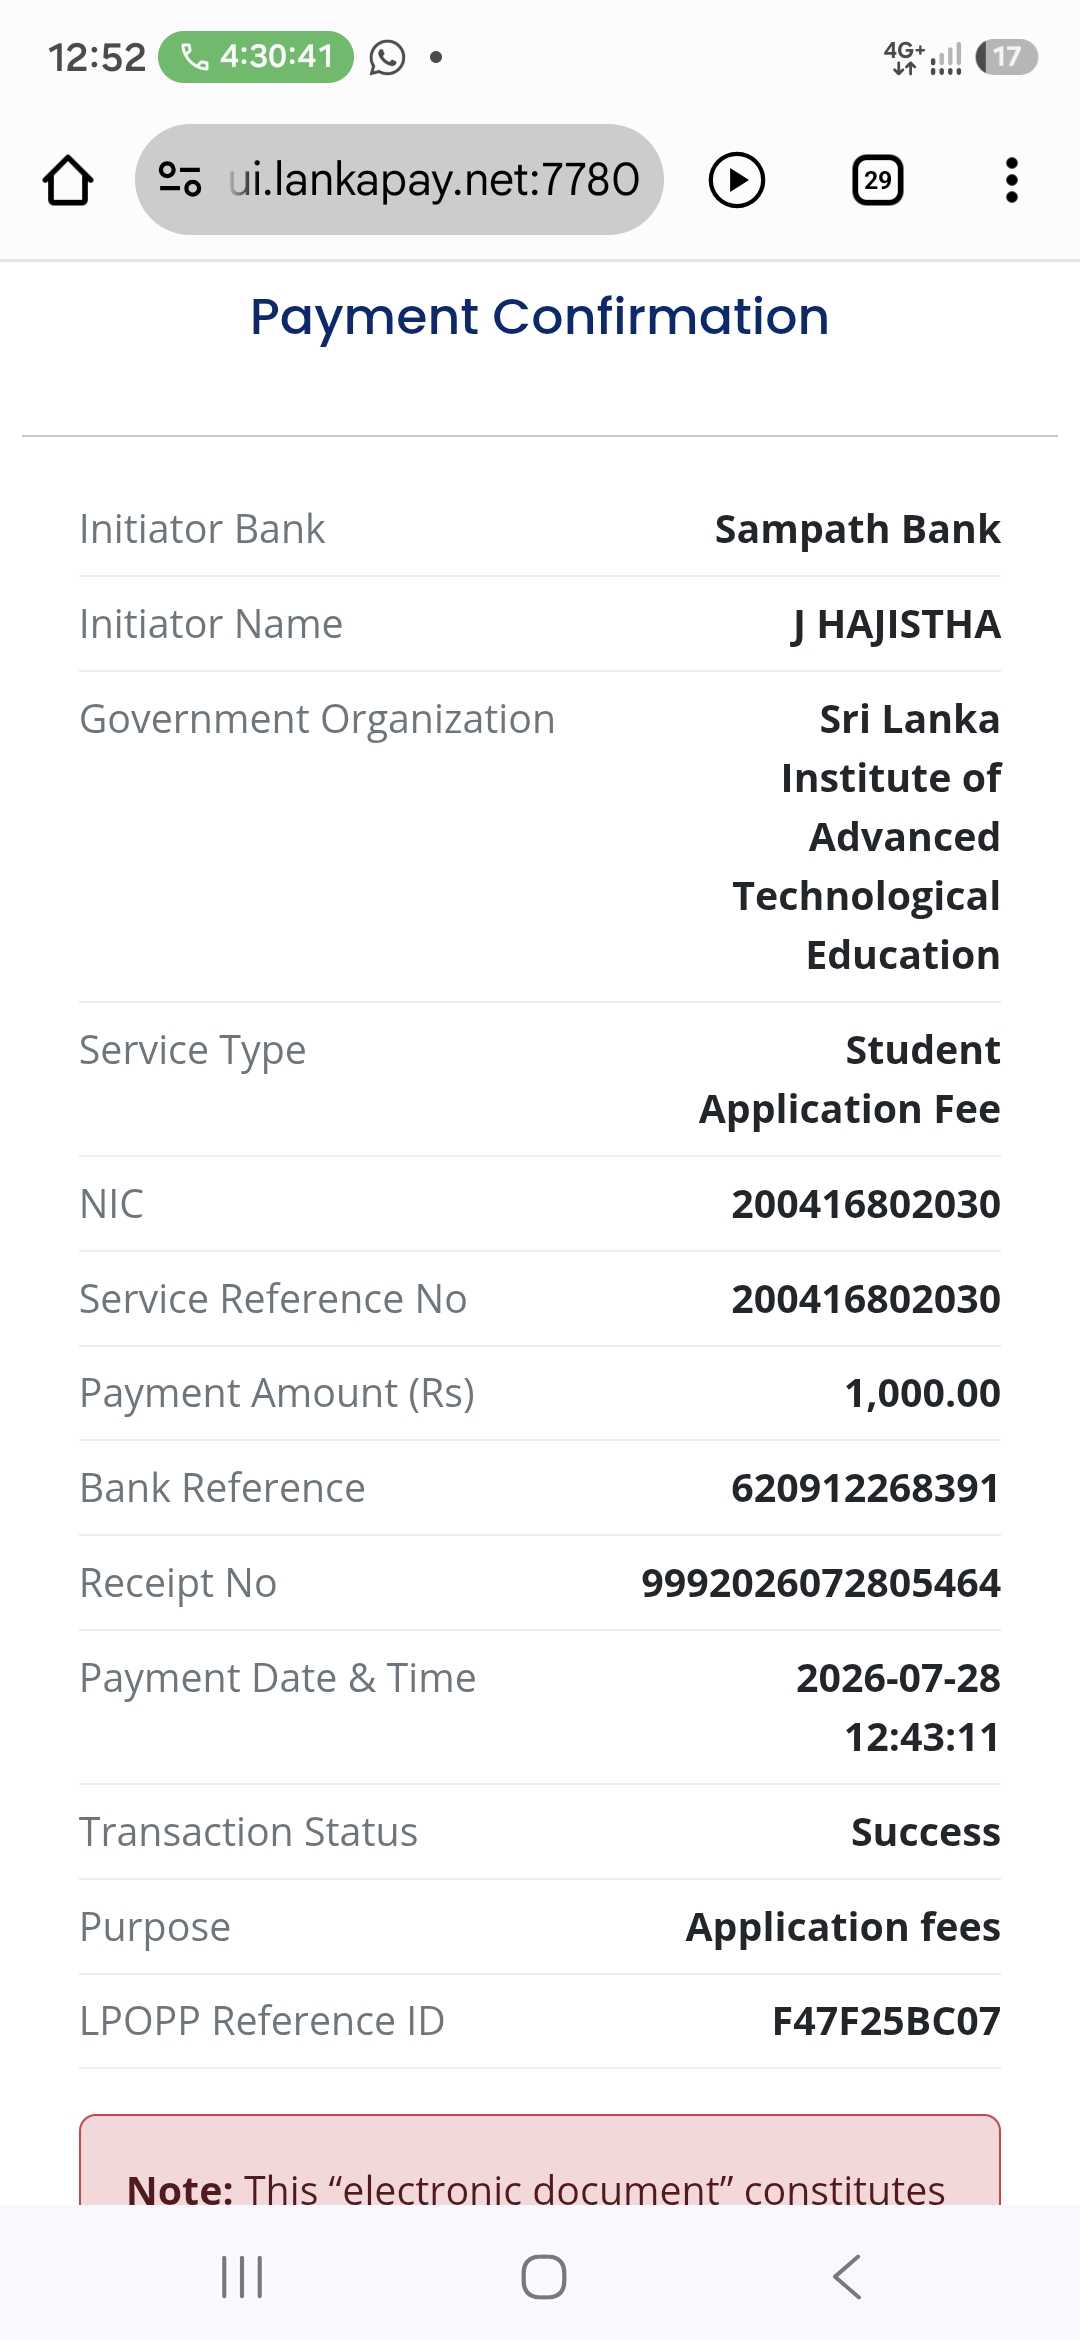Tap the pink Note electronic document box
The width and height of the screenshot is (1080, 2340).
pos(540,2160)
